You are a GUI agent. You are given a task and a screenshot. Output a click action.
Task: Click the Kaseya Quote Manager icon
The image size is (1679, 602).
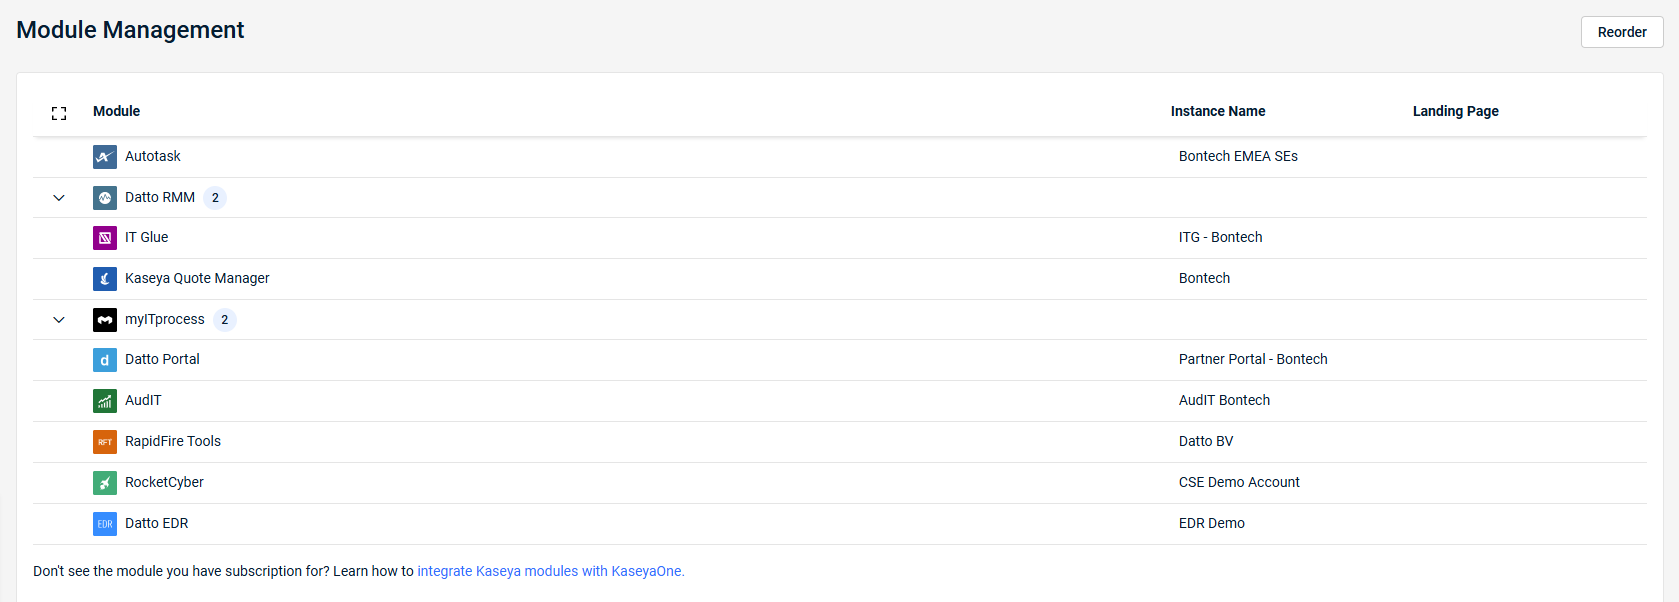(105, 279)
